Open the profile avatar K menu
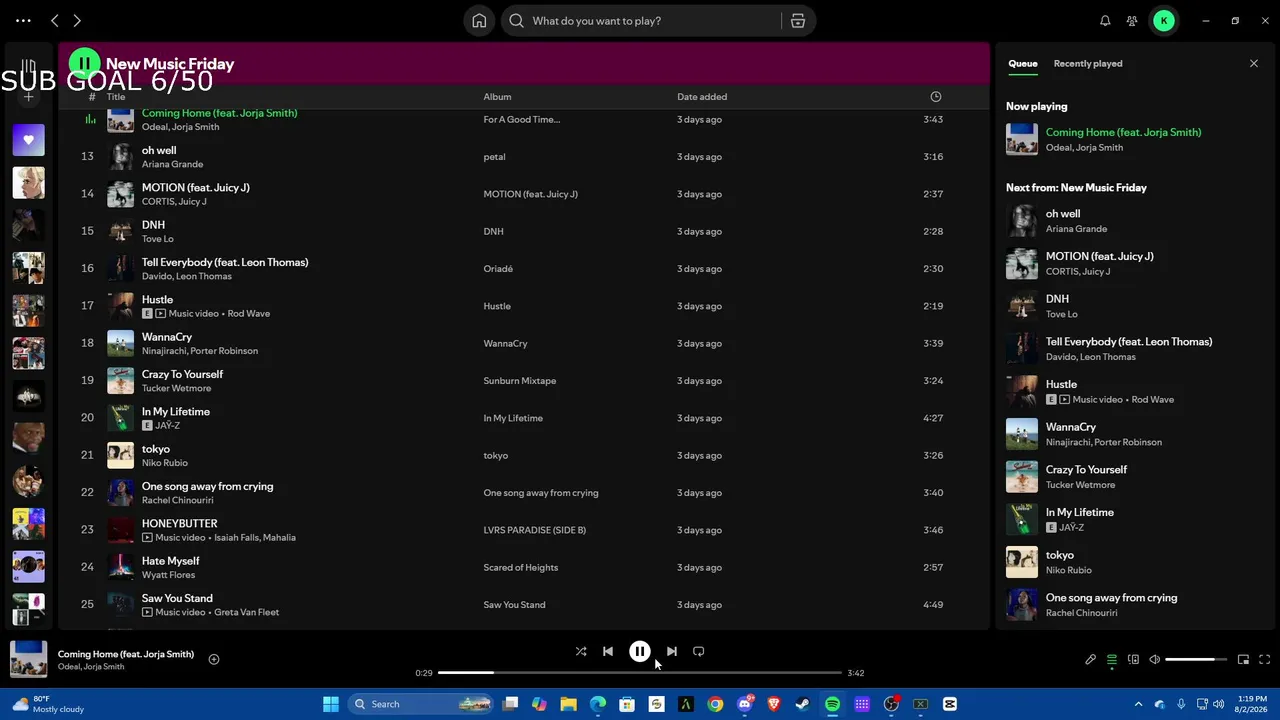Viewport: 1280px width, 720px height. pos(1164,20)
